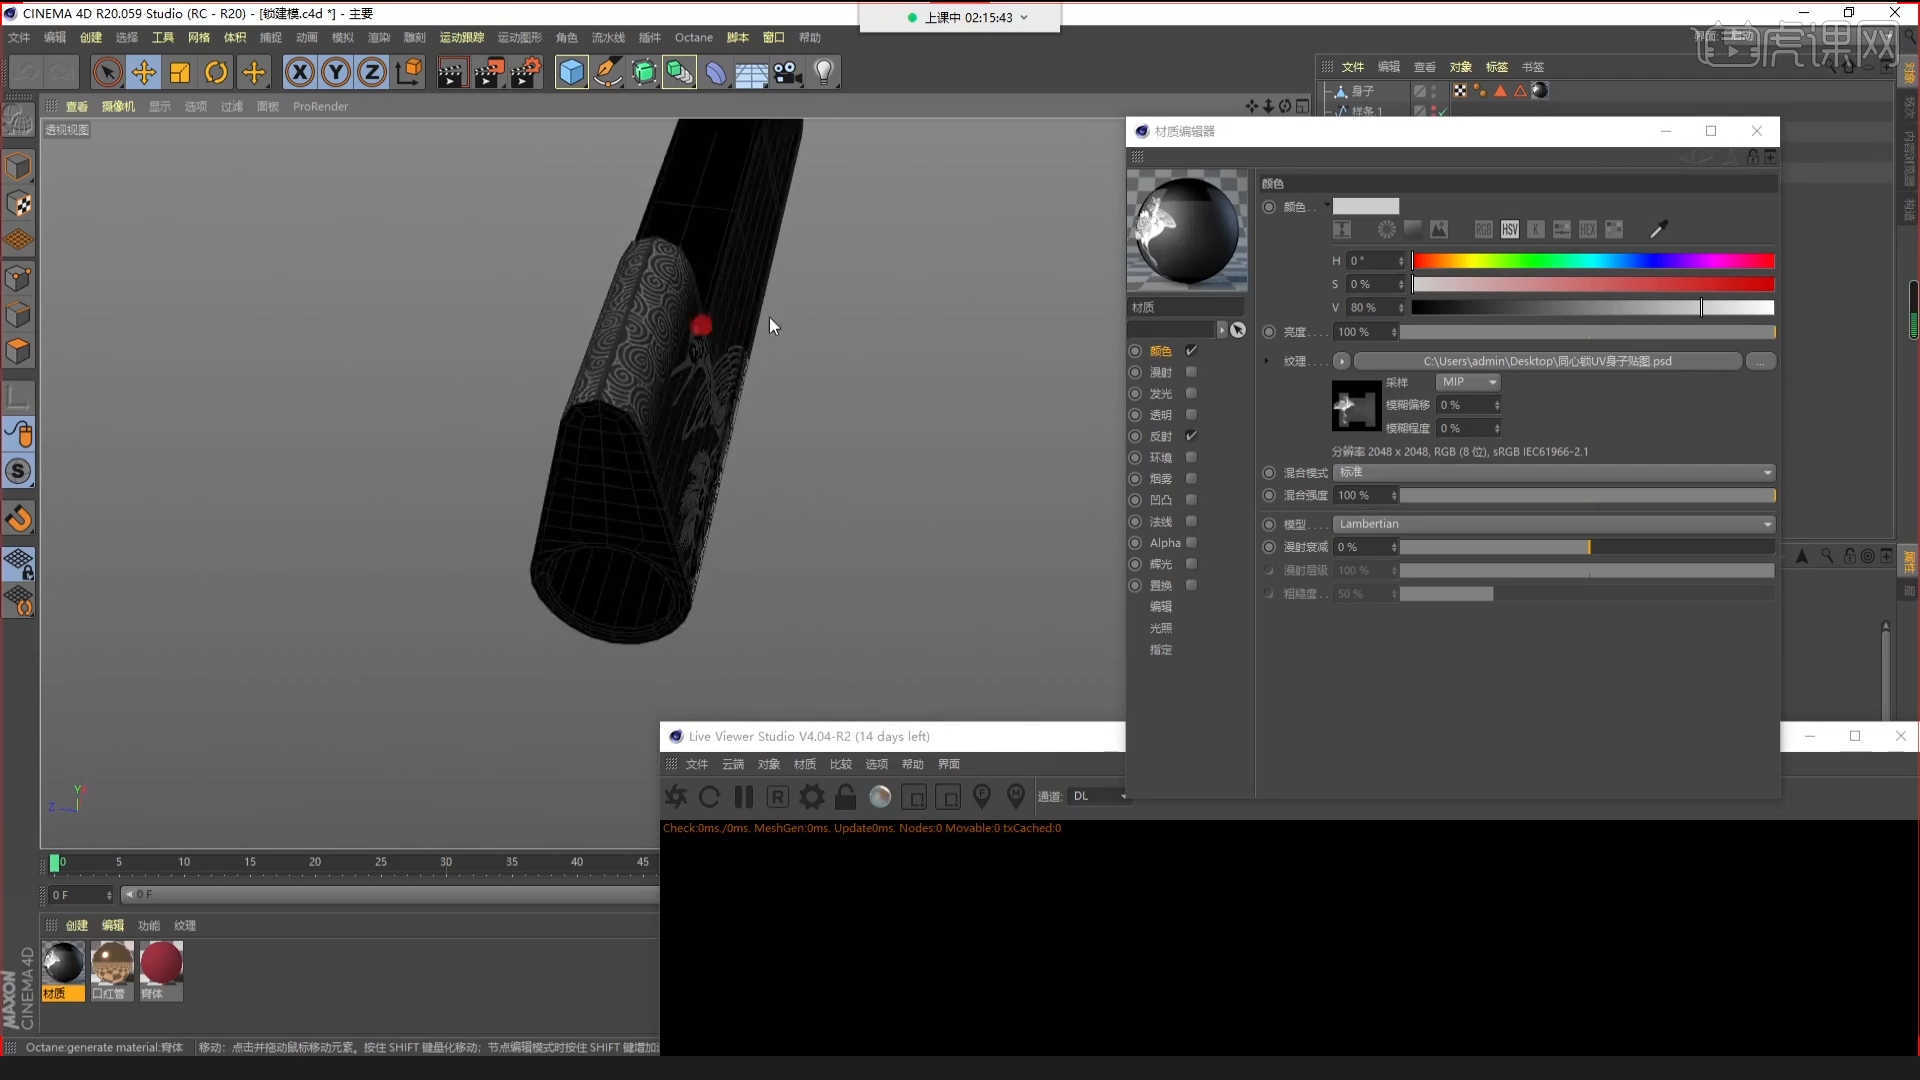The image size is (1920, 1080).
Task: Disable the 反射 channel checkbox
Action: click(x=1191, y=436)
